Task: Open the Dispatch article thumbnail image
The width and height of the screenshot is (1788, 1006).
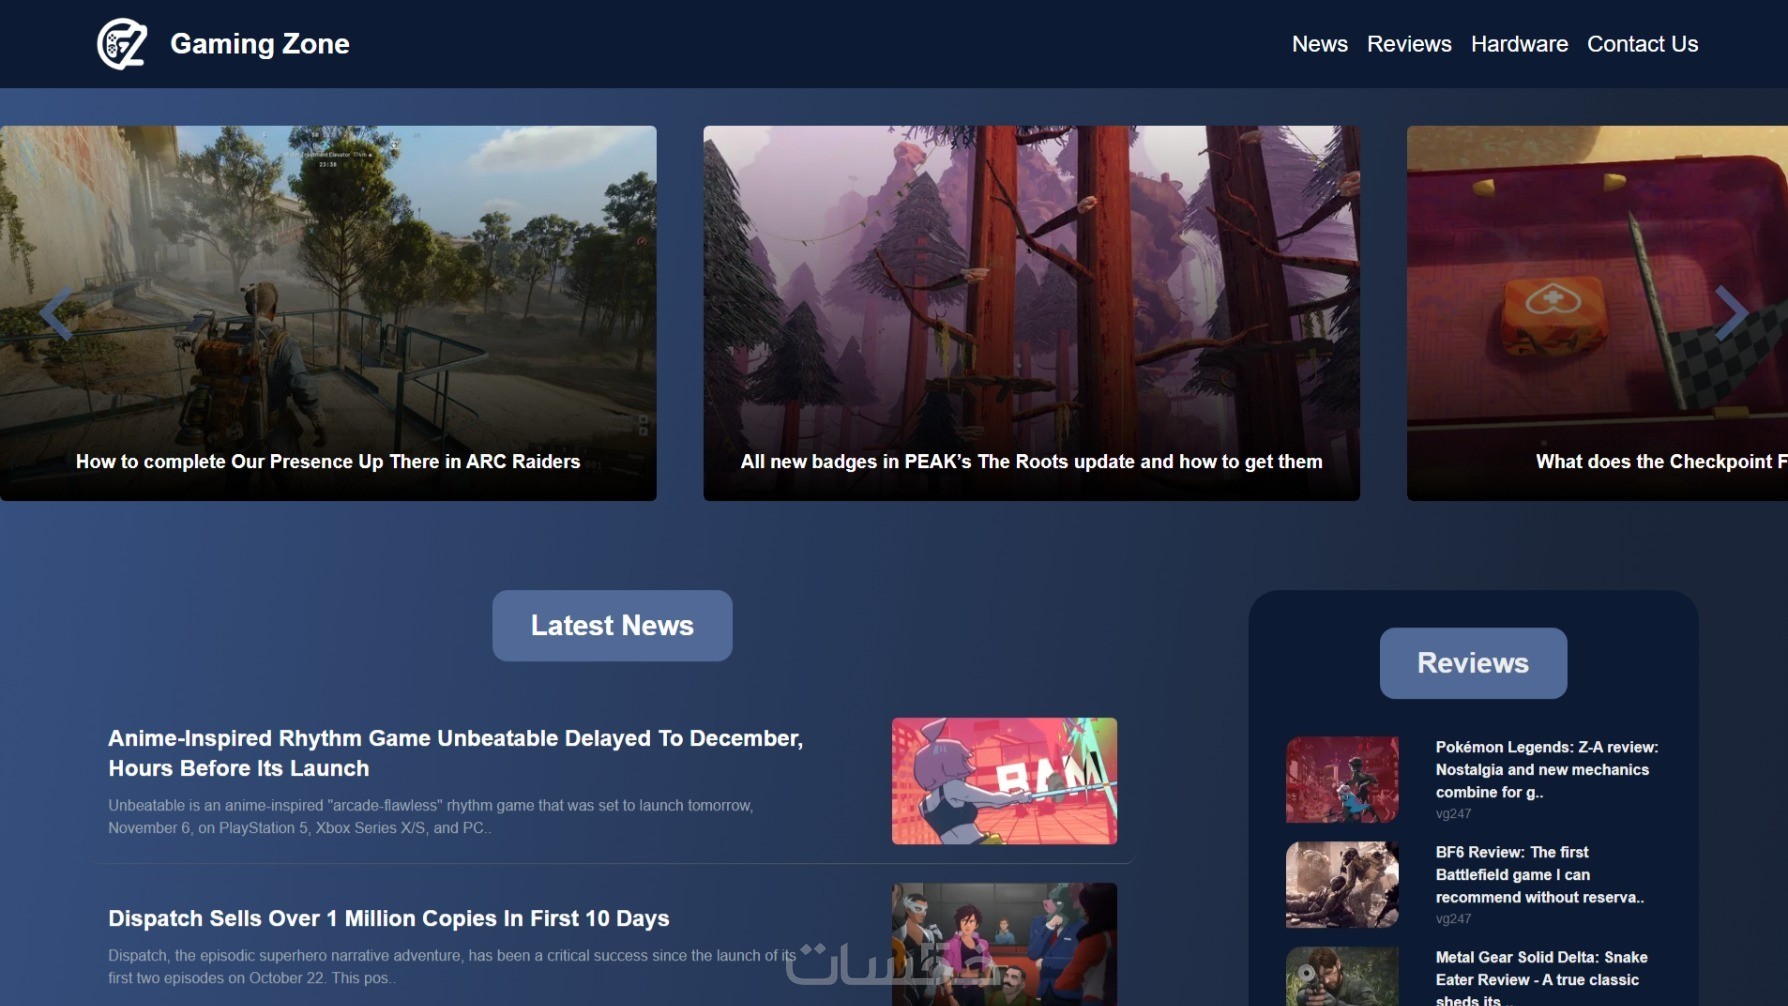Action: click(1004, 944)
